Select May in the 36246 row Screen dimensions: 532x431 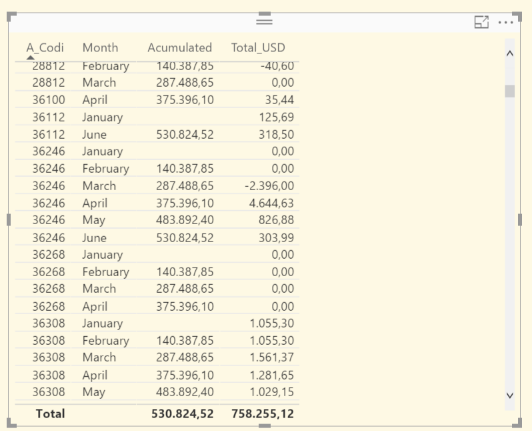point(94,220)
